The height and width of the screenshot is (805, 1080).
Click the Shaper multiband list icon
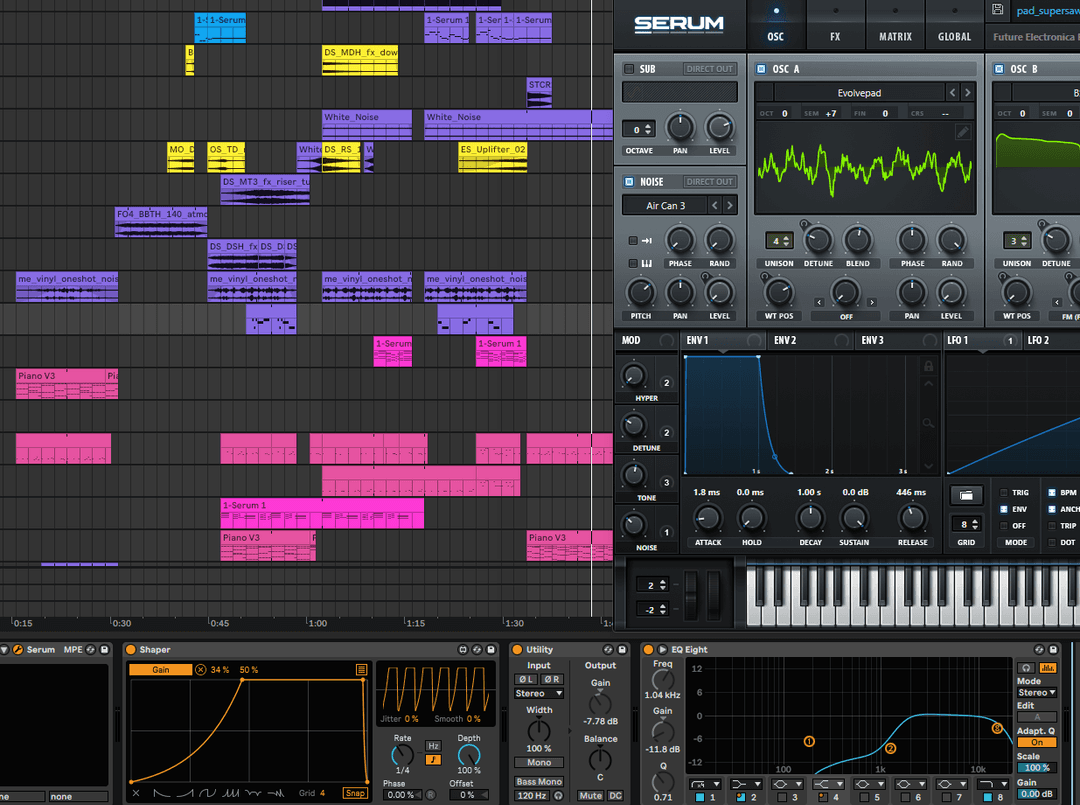point(361,669)
